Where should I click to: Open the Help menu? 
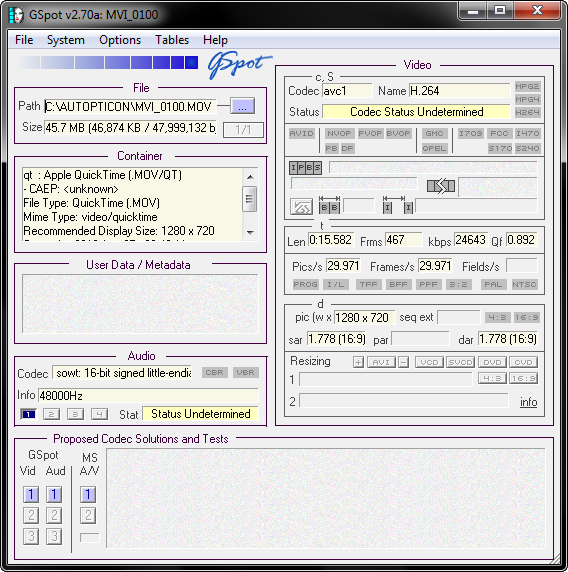pos(215,40)
